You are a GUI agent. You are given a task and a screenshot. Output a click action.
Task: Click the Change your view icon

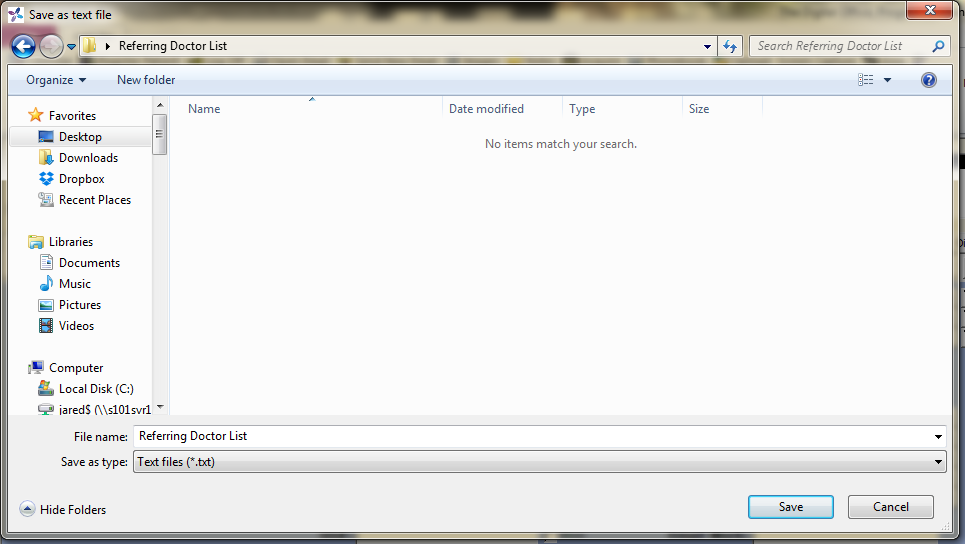pyautogui.click(x=865, y=80)
